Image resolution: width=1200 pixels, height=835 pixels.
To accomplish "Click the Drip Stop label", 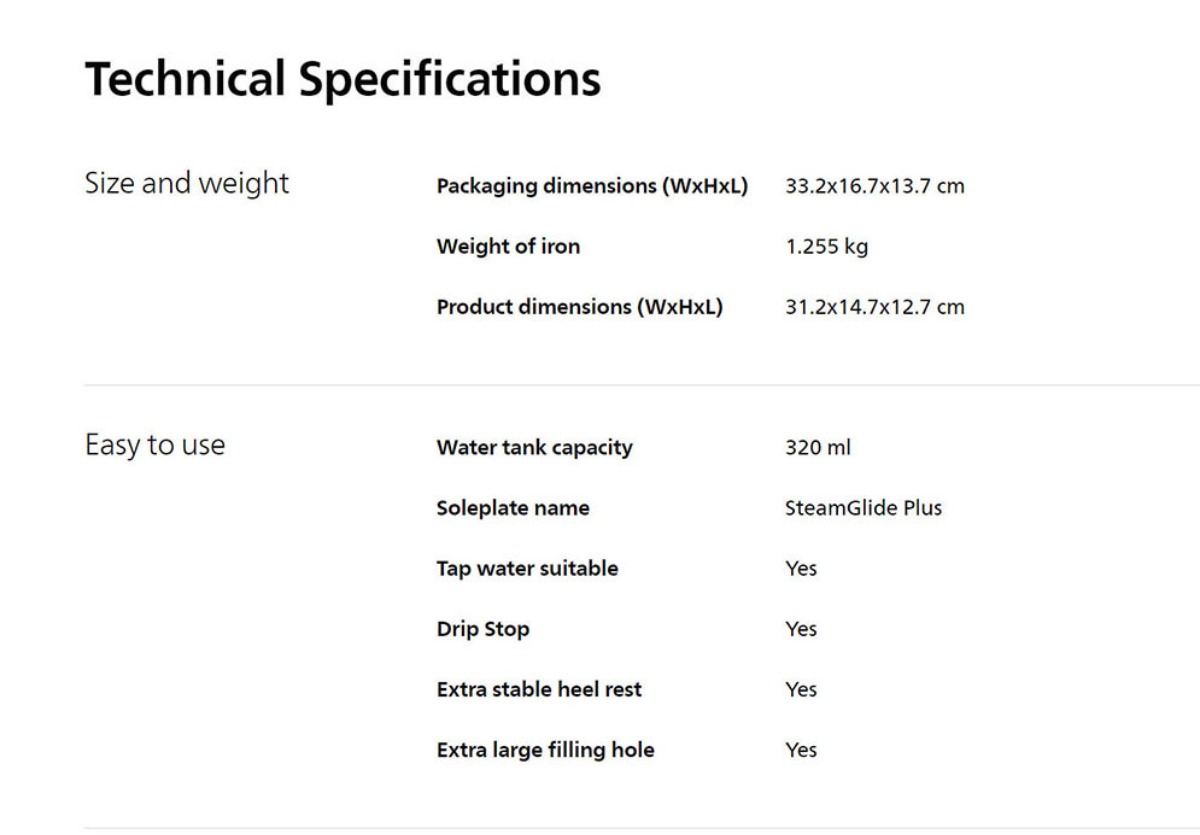I will pos(483,629).
